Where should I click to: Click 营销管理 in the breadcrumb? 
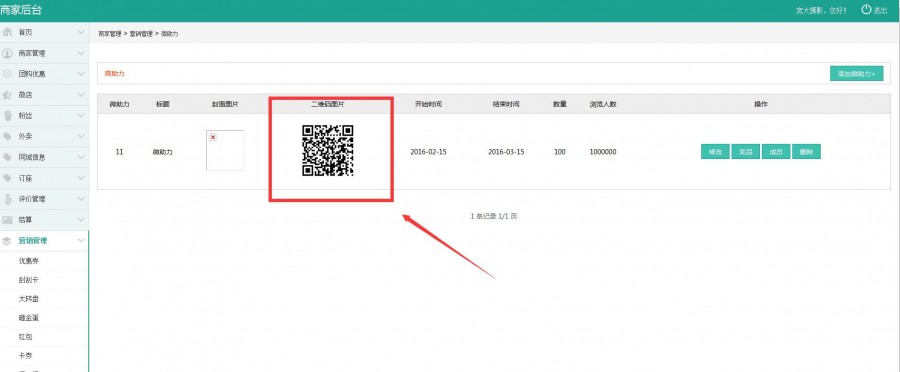(141, 34)
